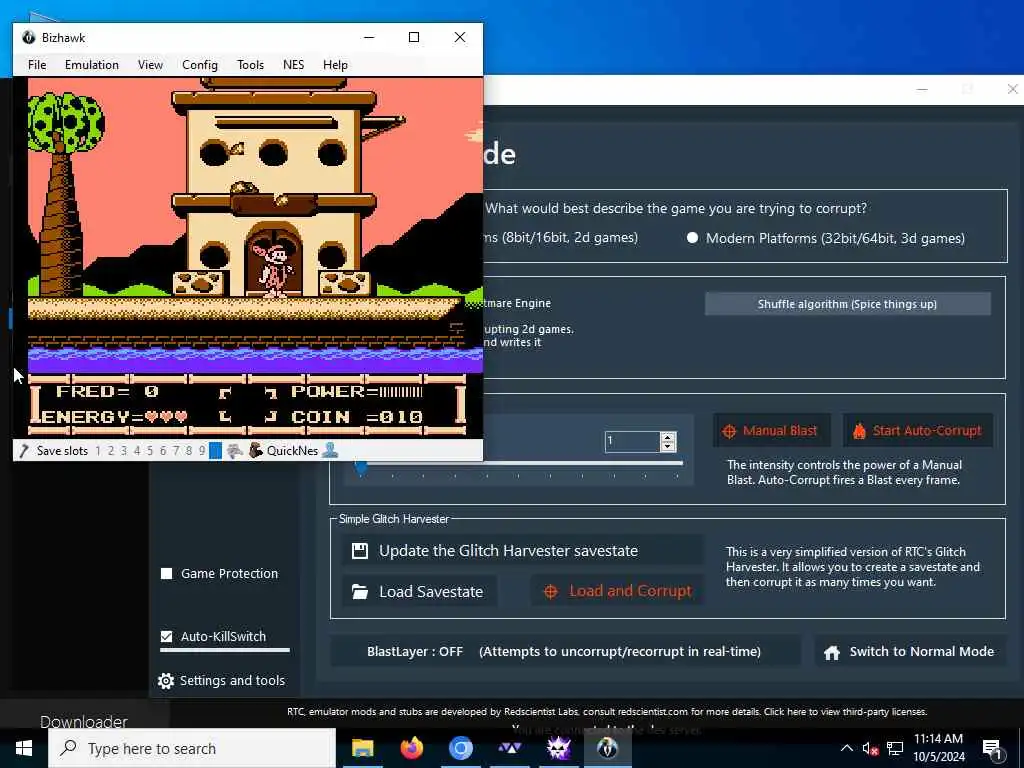
Task: Select save slot 6 in status bar
Action: point(163,451)
